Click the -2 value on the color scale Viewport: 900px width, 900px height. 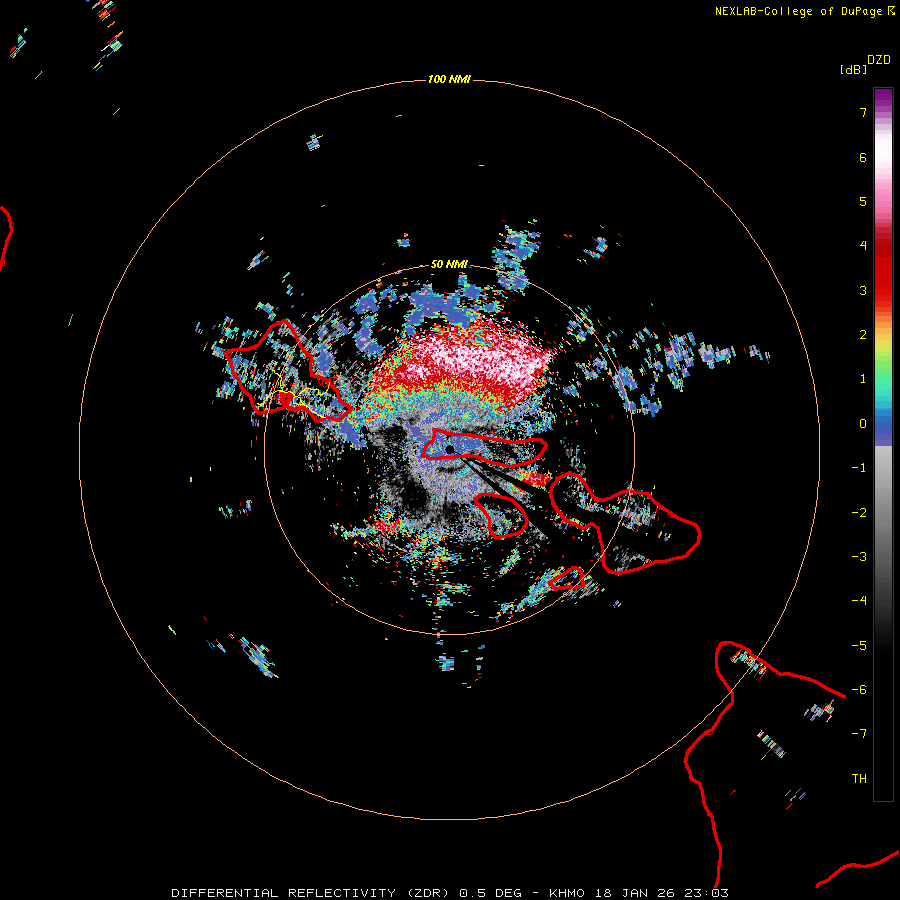[859, 513]
